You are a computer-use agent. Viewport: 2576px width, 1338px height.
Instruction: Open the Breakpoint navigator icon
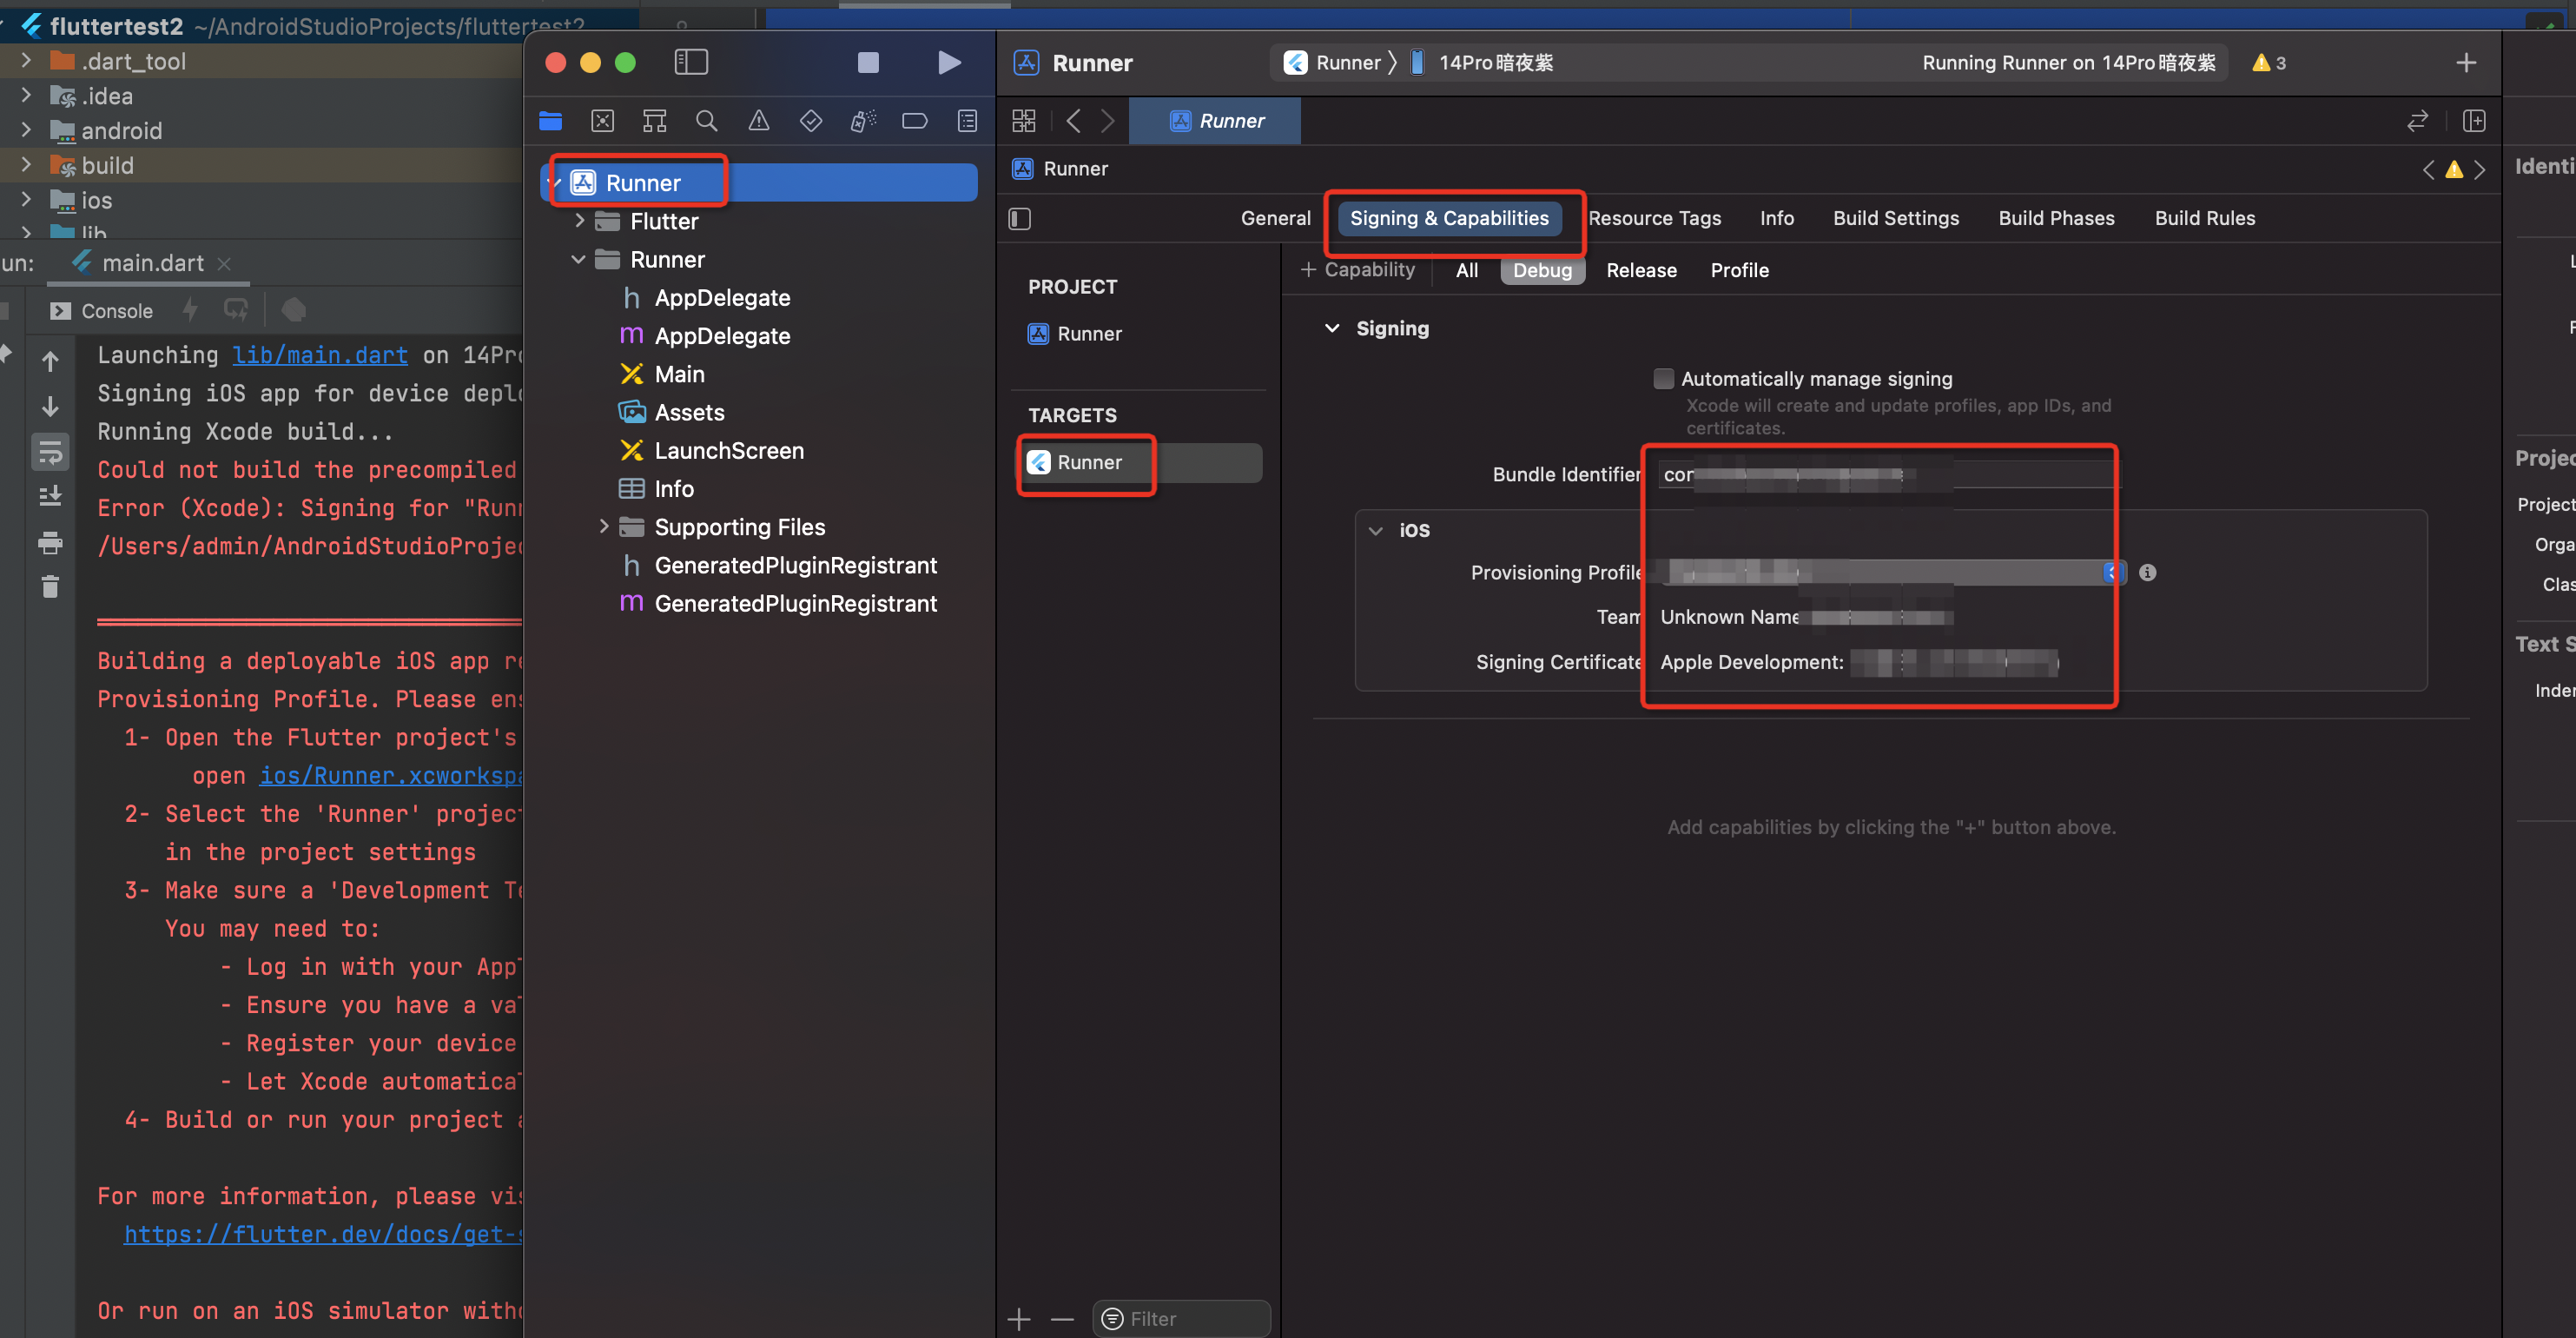tap(914, 121)
